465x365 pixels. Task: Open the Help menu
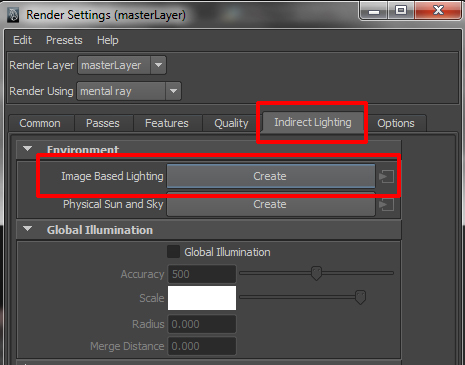(x=108, y=40)
